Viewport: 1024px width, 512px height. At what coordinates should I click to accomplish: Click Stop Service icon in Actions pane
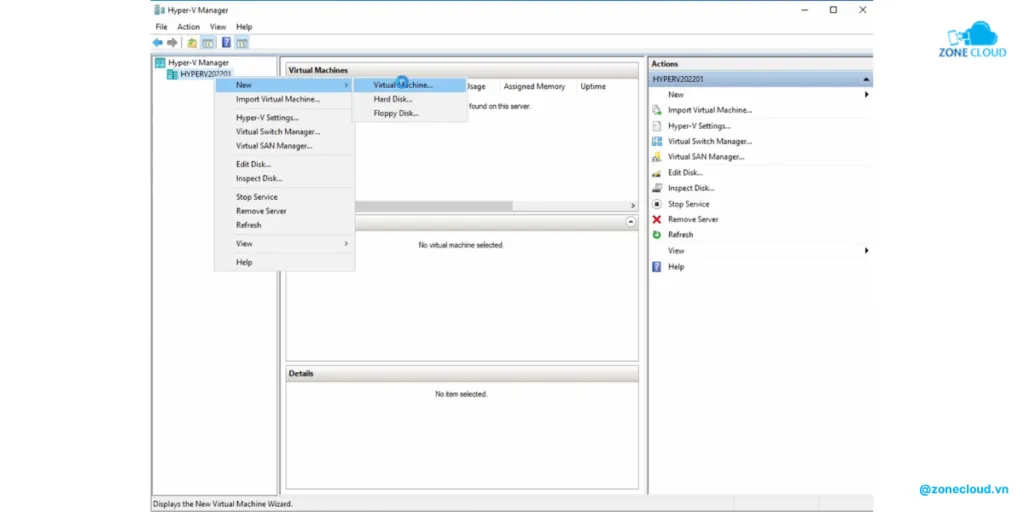tap(657, 204)
